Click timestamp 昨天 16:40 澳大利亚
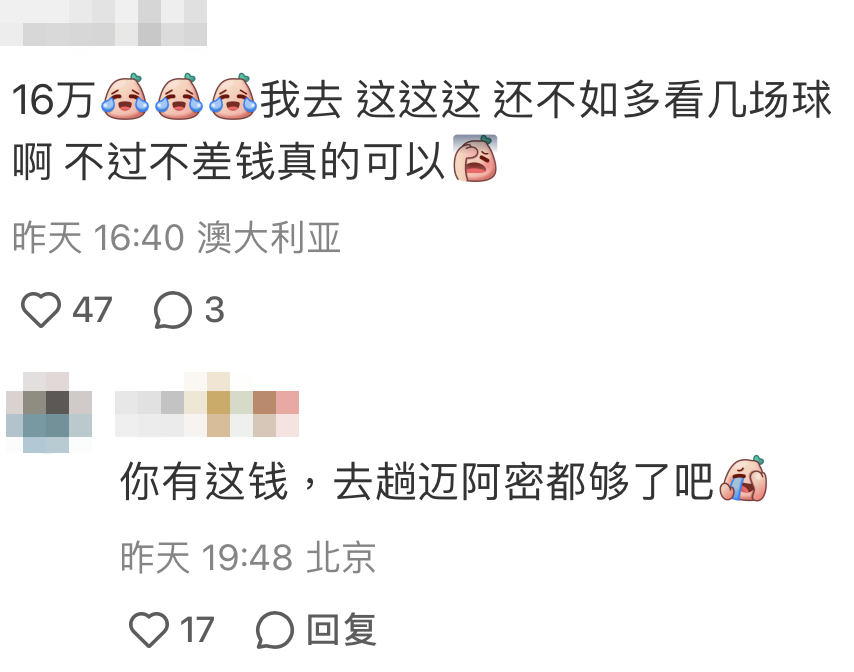Viewport: 854px width, 672px height. (176, 237)
